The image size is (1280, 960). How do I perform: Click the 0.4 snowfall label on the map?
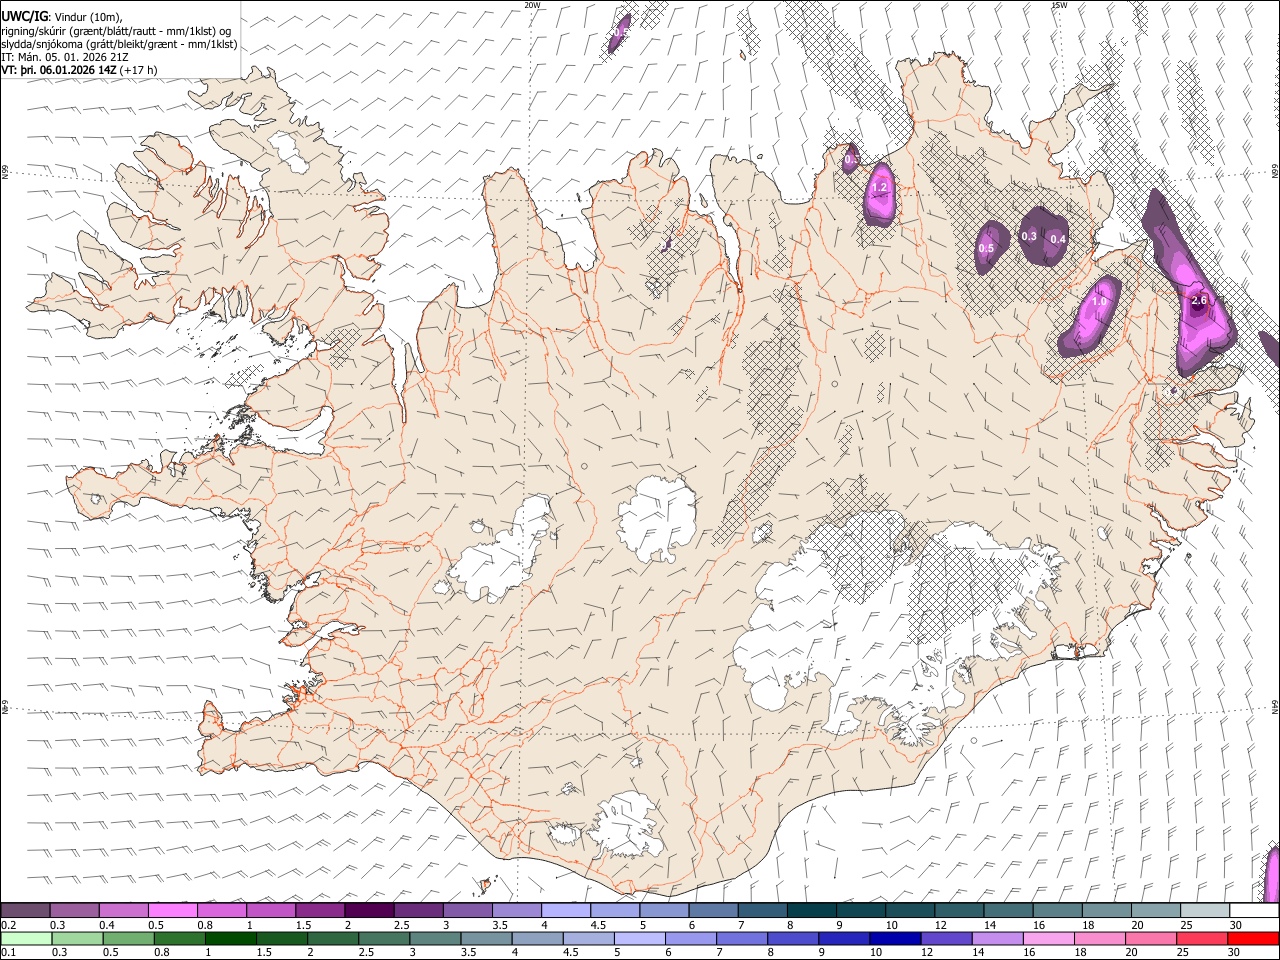(x=1057, y=239)
